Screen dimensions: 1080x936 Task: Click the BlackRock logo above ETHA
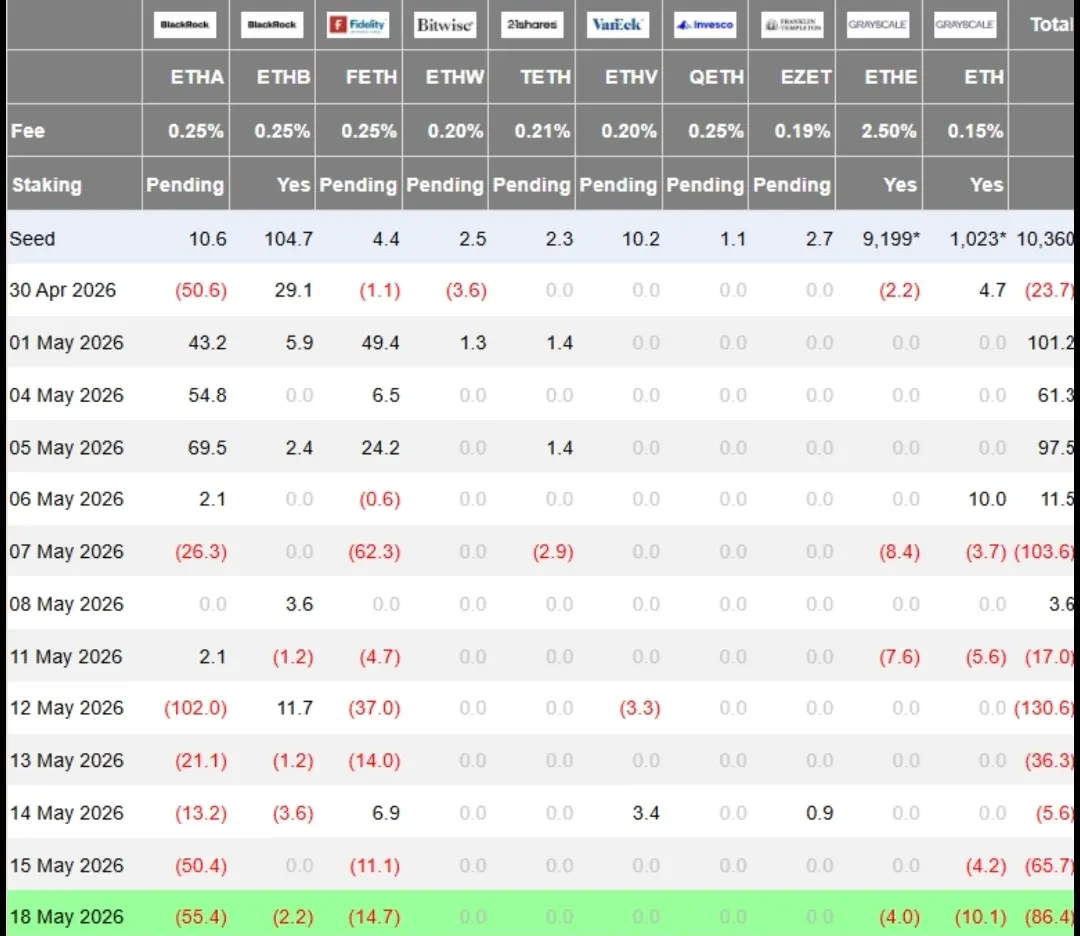pos(185,25)
